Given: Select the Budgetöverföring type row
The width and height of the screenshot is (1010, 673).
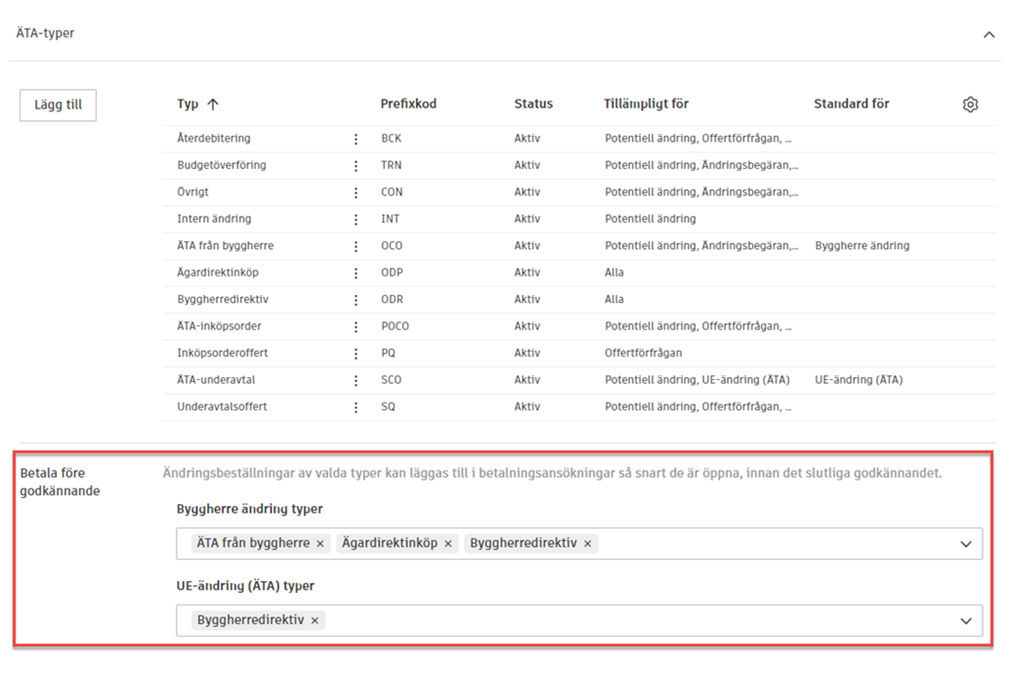Looking at the screenshot, I should pos(222,165).
